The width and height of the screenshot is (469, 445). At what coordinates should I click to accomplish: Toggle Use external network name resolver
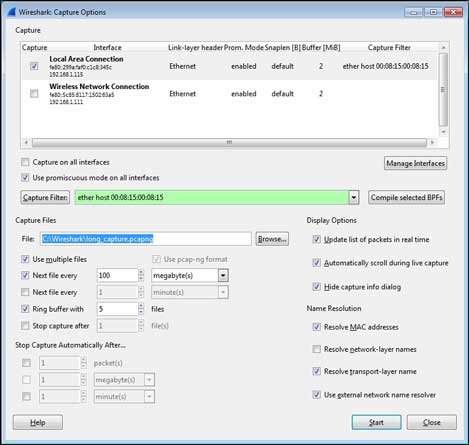coord(316,395)
